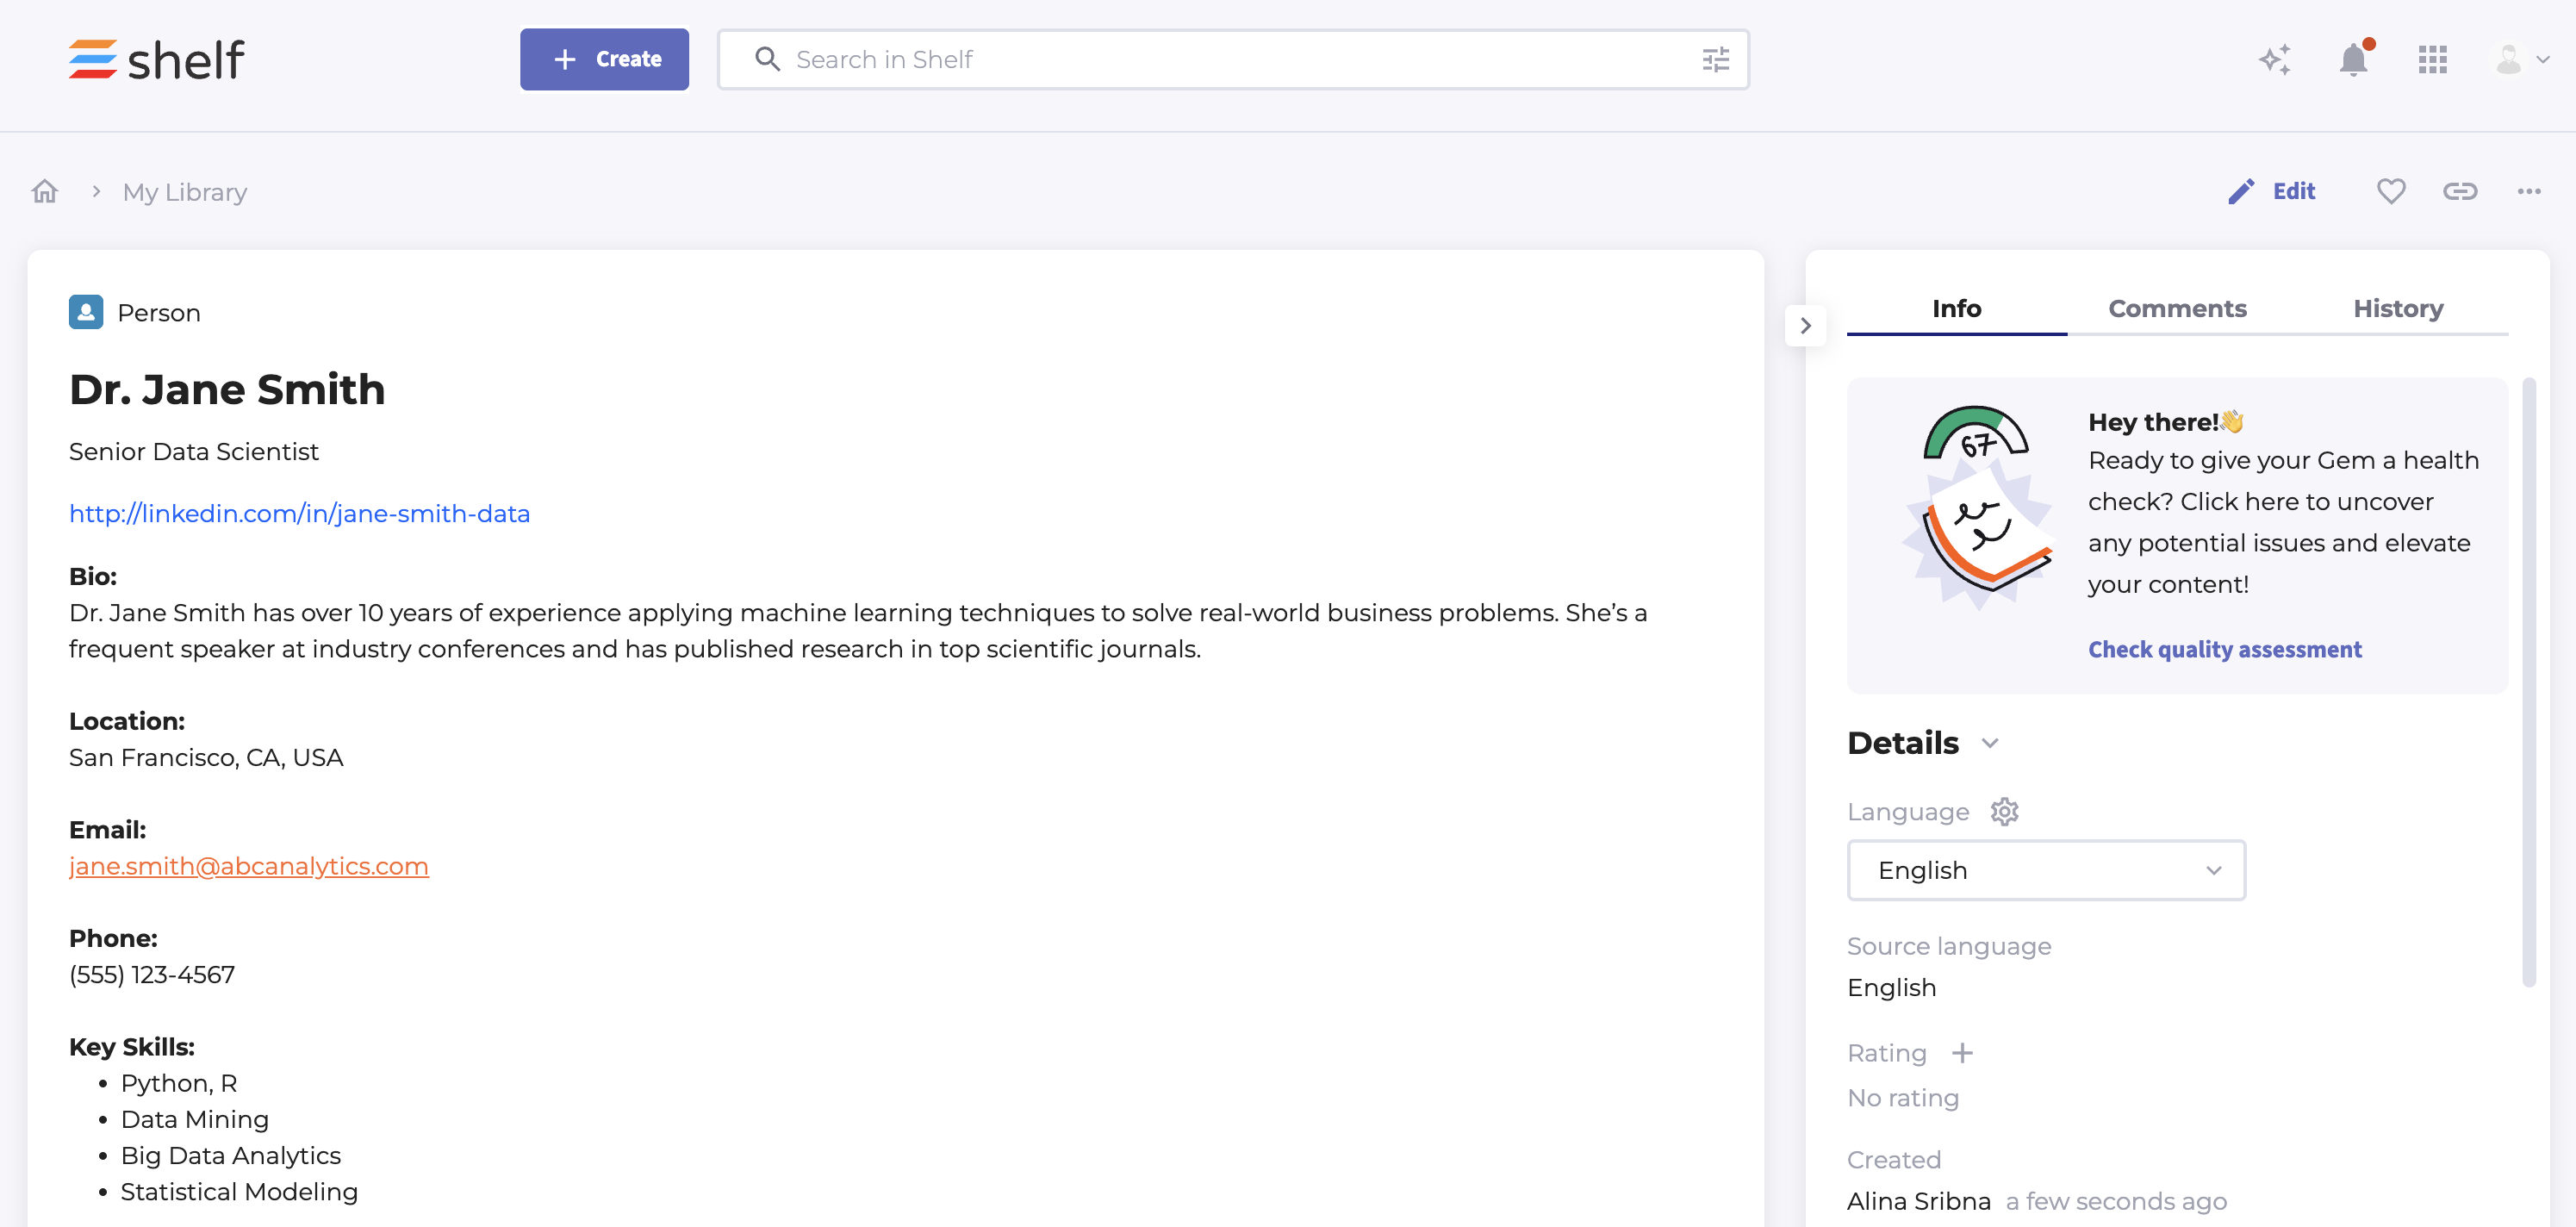Open the more options ellipsis menu

pyautogui.click(x=2528, y=191)
